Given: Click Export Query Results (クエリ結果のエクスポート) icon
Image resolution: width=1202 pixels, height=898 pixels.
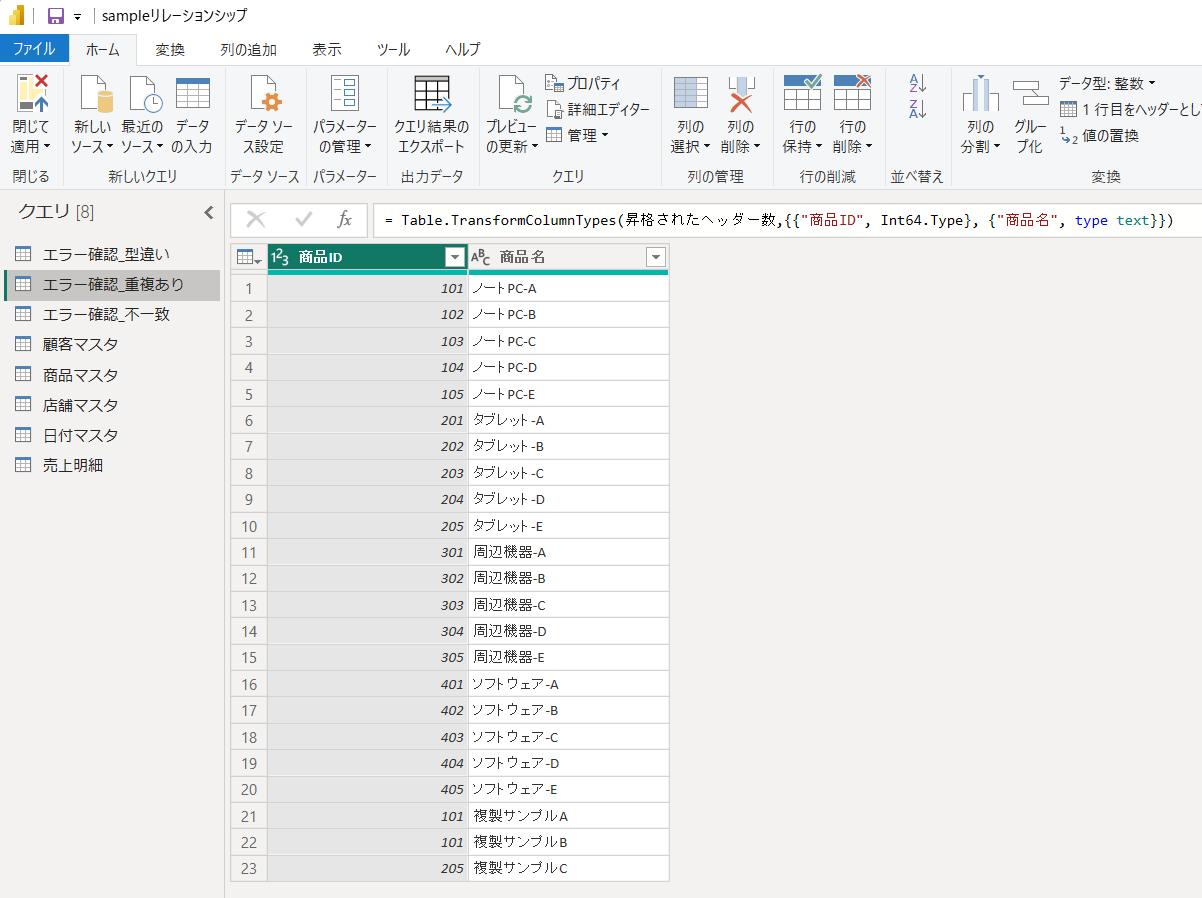Looking at the screenshot, I should 431,93.
